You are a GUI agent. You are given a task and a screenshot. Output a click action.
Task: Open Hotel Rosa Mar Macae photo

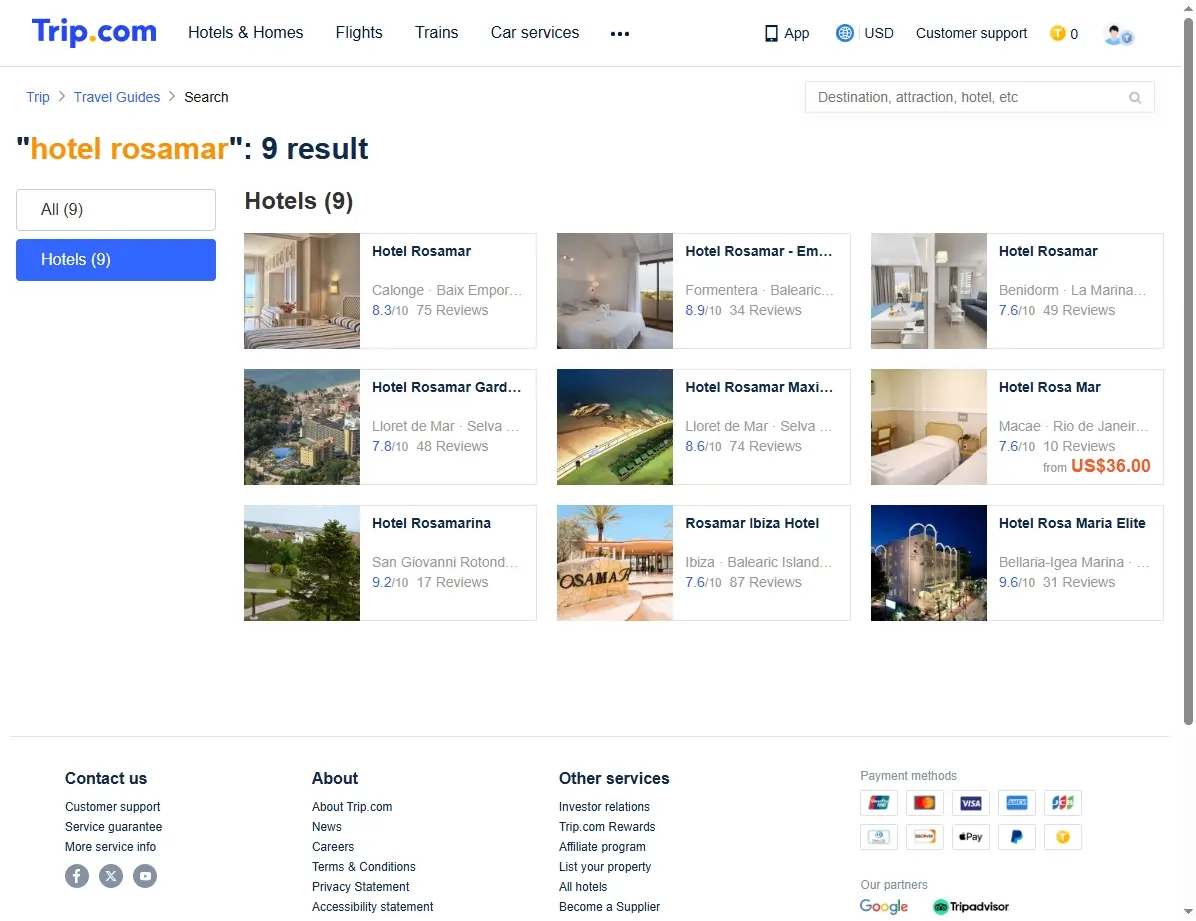pyautogui.click(x=929, y=427)
